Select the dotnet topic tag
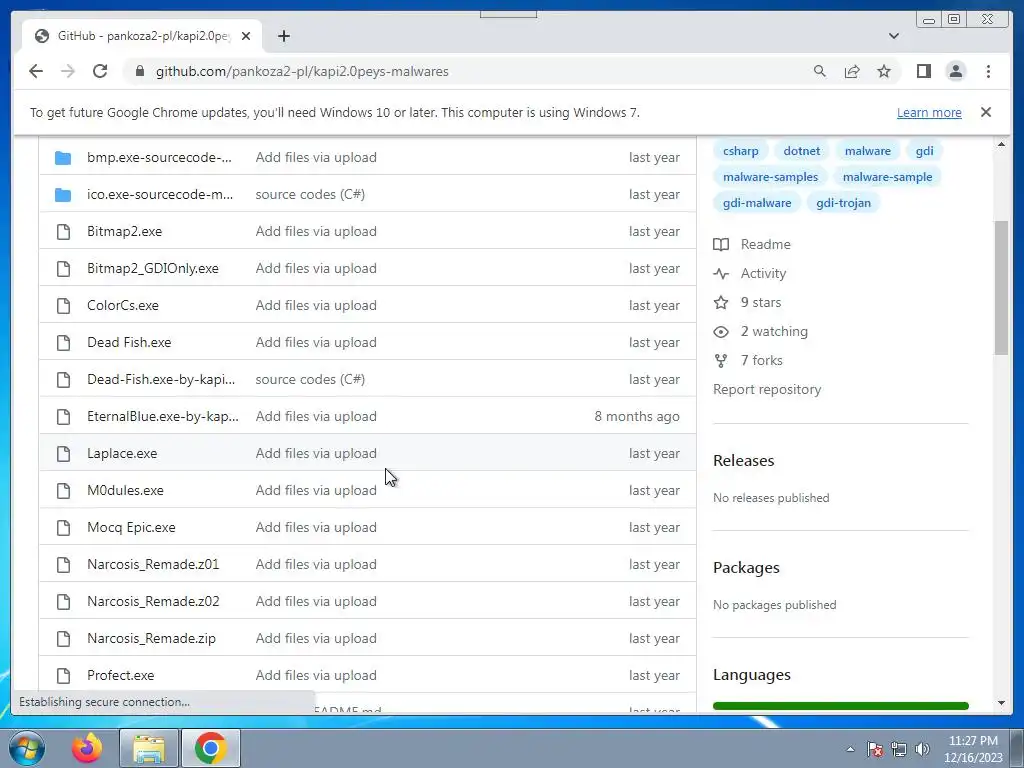Viewport: 1024px width, 768px height. click(x=801, y=151)
